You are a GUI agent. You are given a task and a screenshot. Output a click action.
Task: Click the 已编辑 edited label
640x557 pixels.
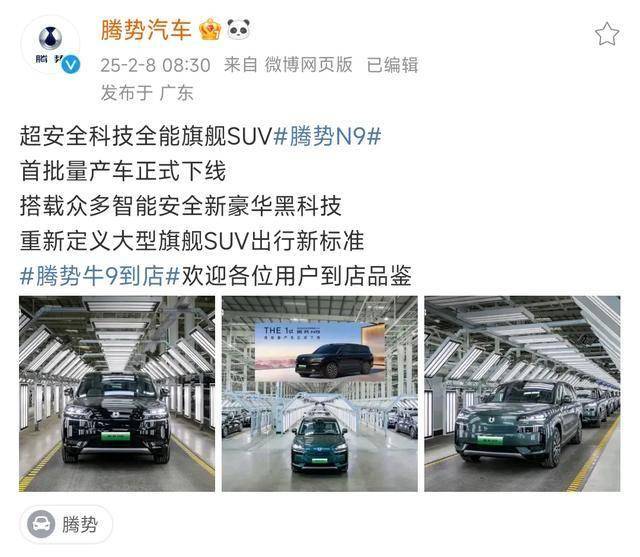[392, 65]
